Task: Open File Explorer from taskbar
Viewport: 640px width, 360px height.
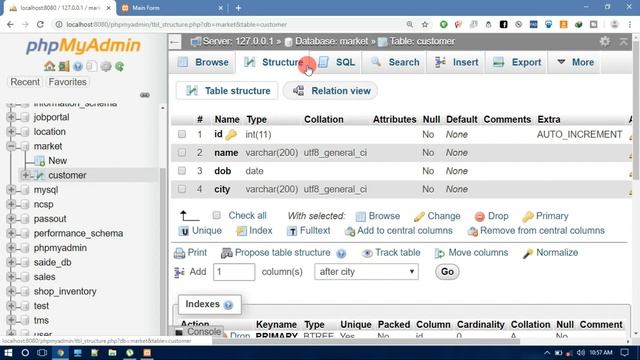Action: [x=112, y=353]
